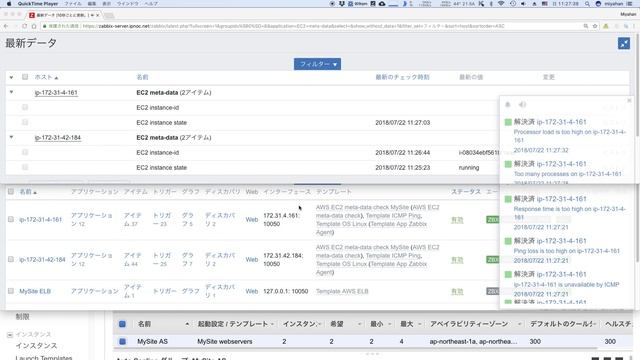Screen dimensions: 640x360
Task: Open 'Response time is too high' alert link
Action: coord(569,213)
